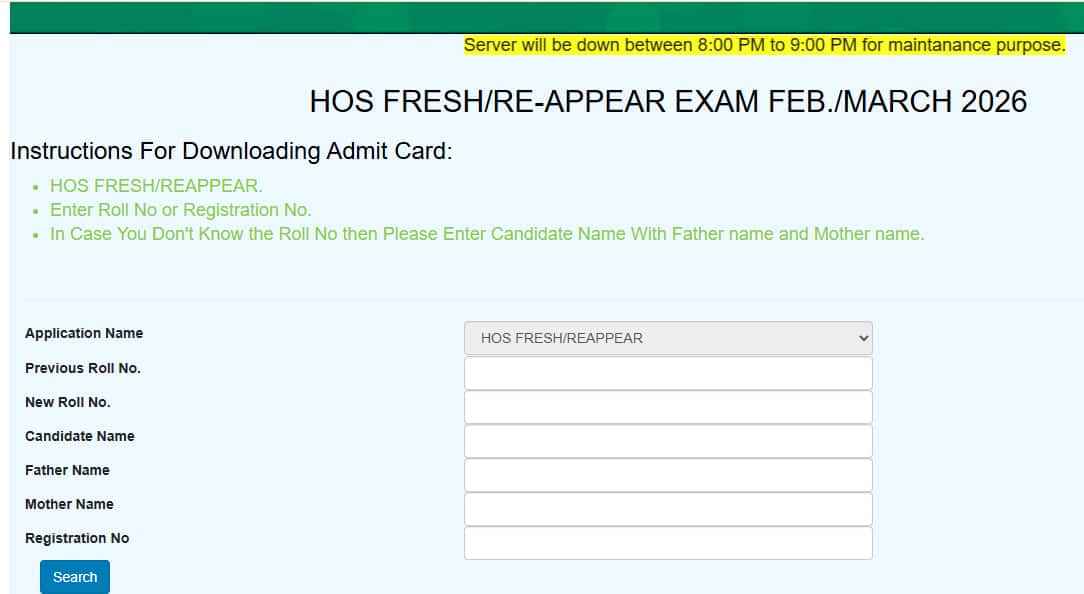Click the Candidate Name label
This screenshot has height=594, width=1084.
(80, 436)
